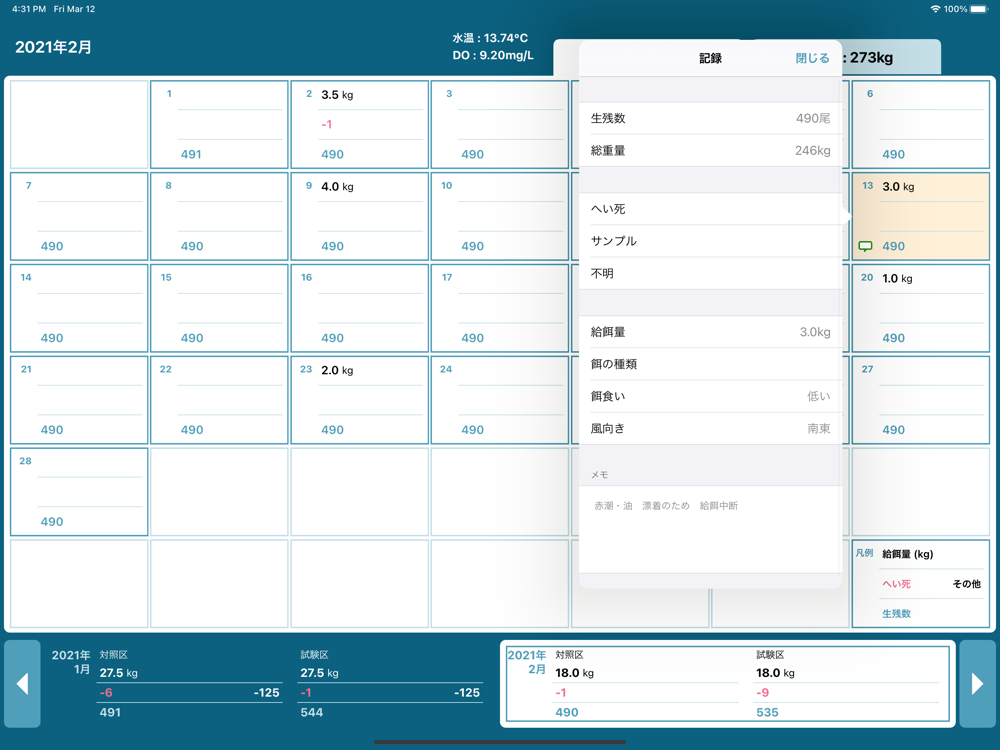The width and height of the screenshot is (1000, 750).
Task: Open February 9 cell with 4.0 kg
Action: [360, 216]
